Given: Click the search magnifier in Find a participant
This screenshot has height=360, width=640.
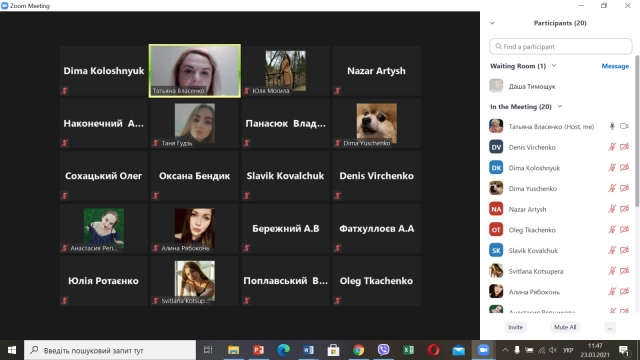Looking at the screenshot, I should pyautogui.click(x=498, y=47).
